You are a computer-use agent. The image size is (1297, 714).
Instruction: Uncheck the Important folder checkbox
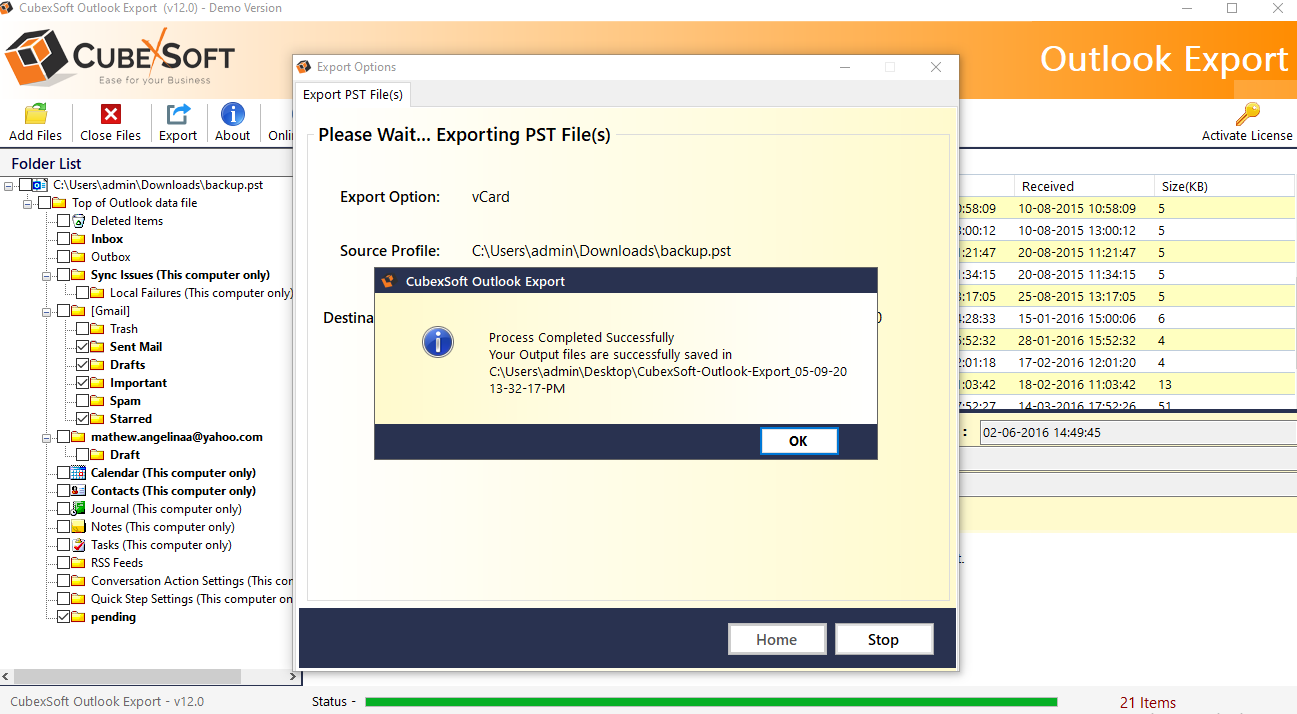click(82, 383)
